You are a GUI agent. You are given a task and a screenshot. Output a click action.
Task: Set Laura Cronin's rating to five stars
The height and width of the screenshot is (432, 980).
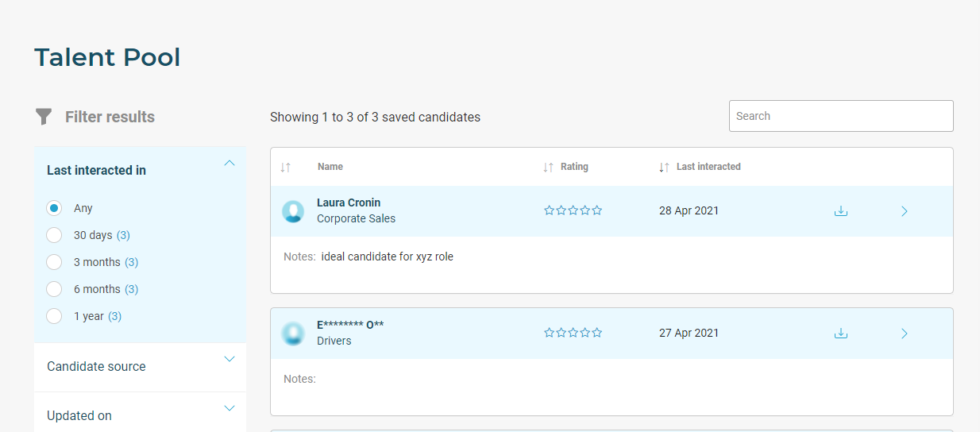pos(598,211)
